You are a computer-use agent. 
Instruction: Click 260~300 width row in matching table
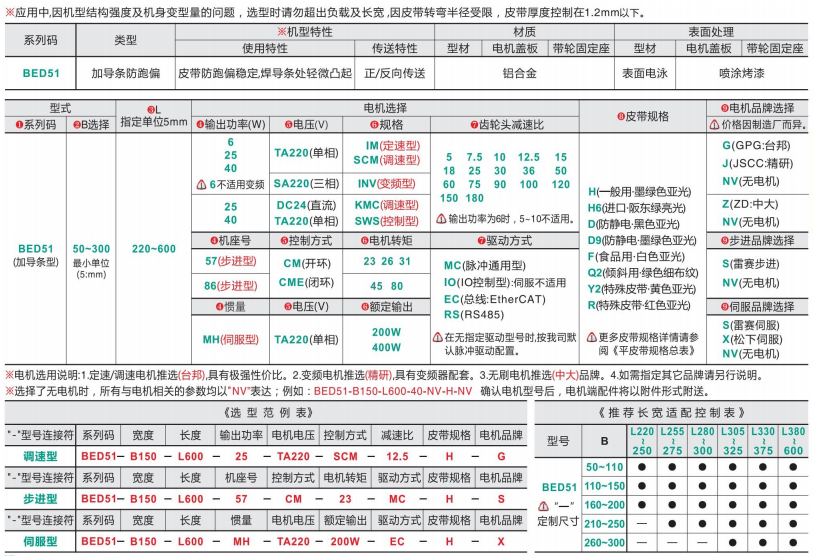[x=602, y=542]
